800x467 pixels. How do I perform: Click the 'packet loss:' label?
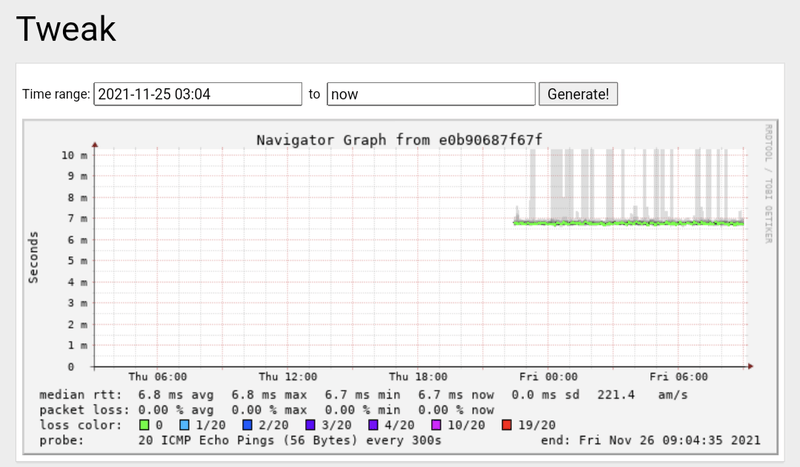click(85, 410)
